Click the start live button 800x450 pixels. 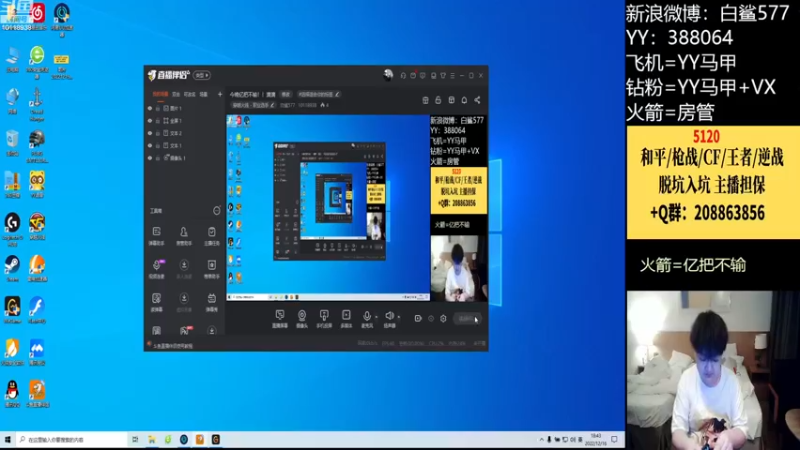click(x=467, y=318)
